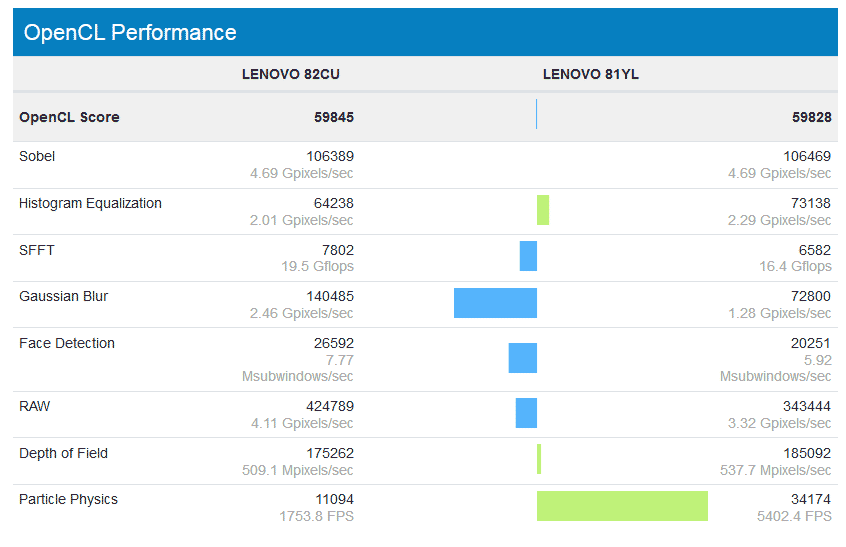Click the blue Gaussian Blur comparison bar
This screenshot has width=846, height=547.
tap(495, 303)
